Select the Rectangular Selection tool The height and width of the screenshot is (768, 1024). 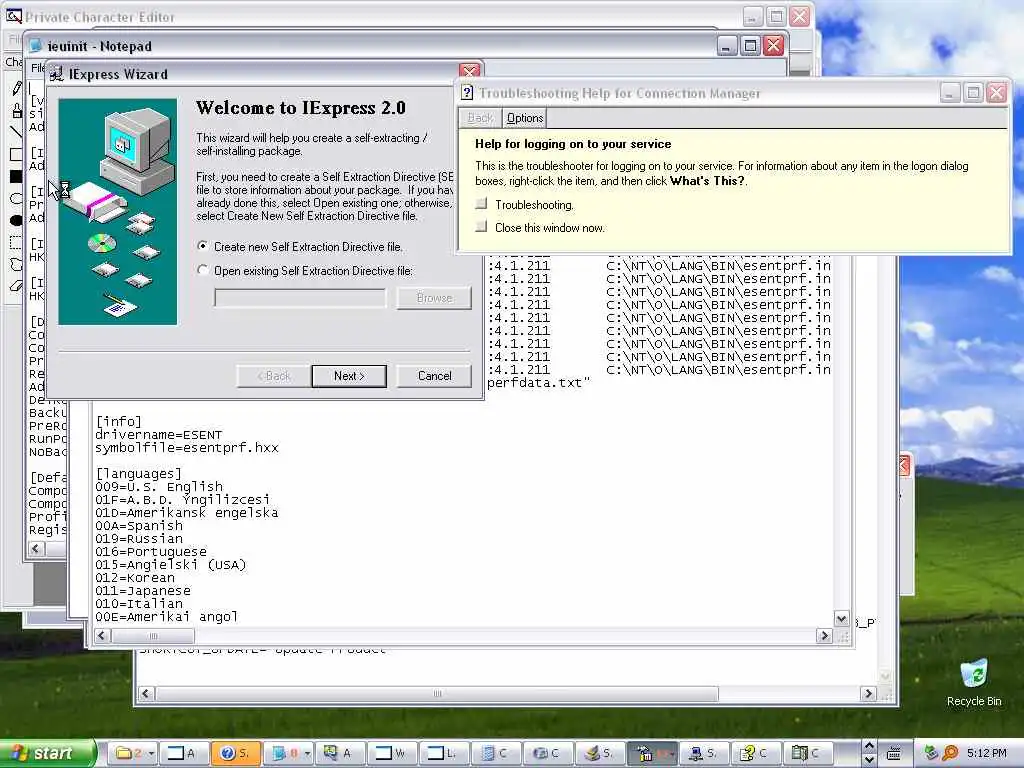click(16, 242)
